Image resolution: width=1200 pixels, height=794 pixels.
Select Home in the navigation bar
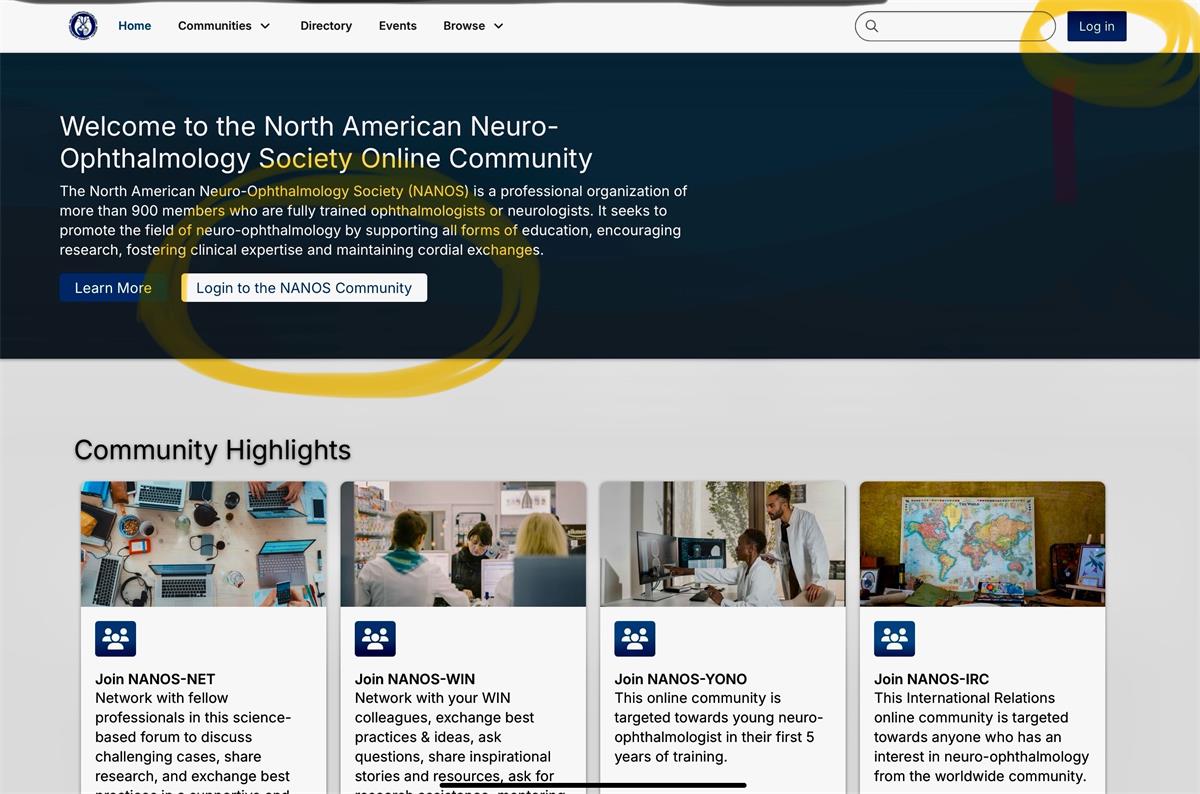[134, 25]
